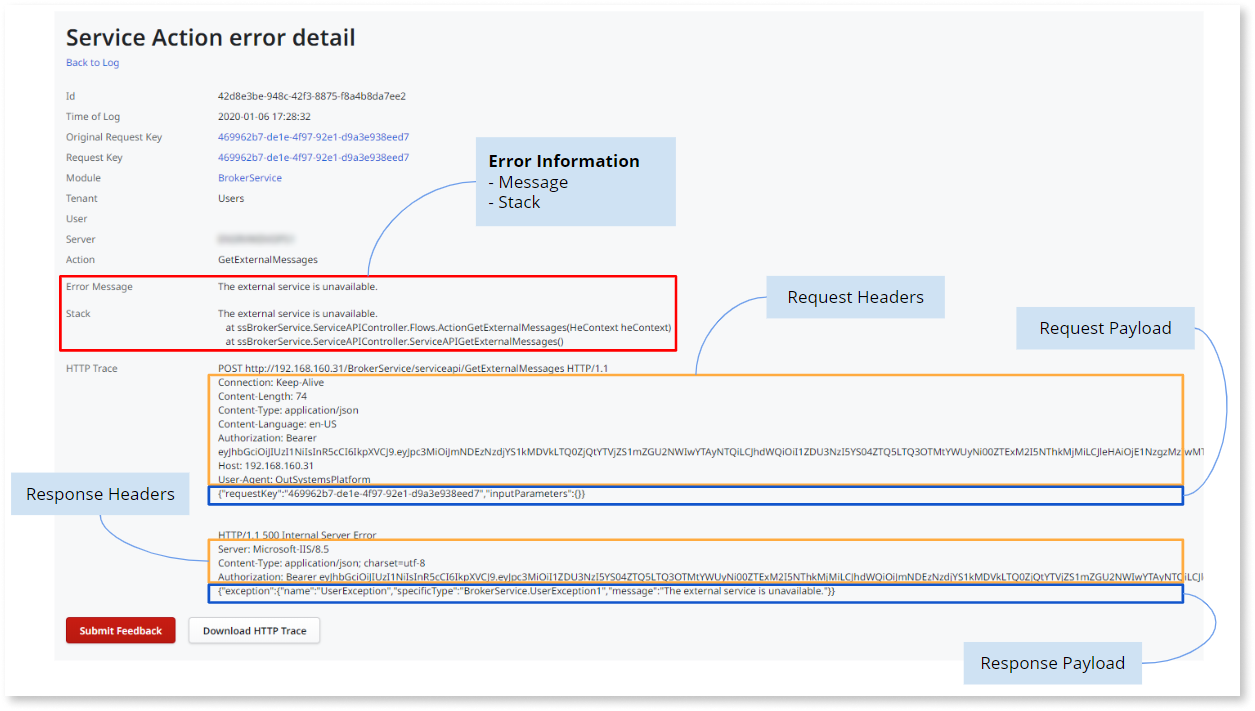Click the Service Action error detail heading
This screenshot has width=1255, height=711.
click(210, 37)
